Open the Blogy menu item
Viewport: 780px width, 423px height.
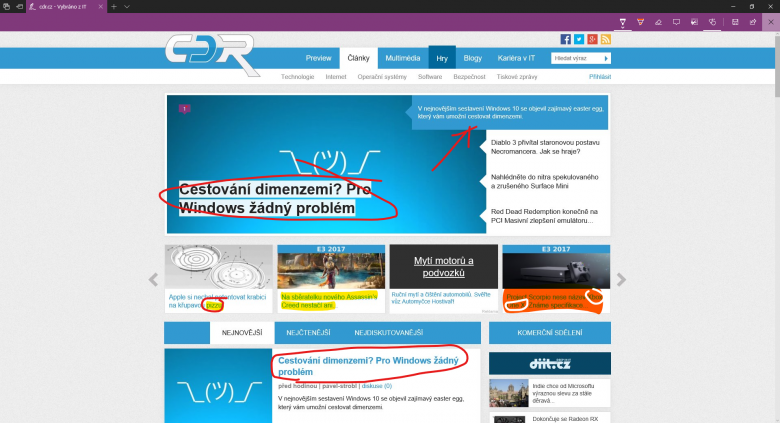(x=473, y=58)
